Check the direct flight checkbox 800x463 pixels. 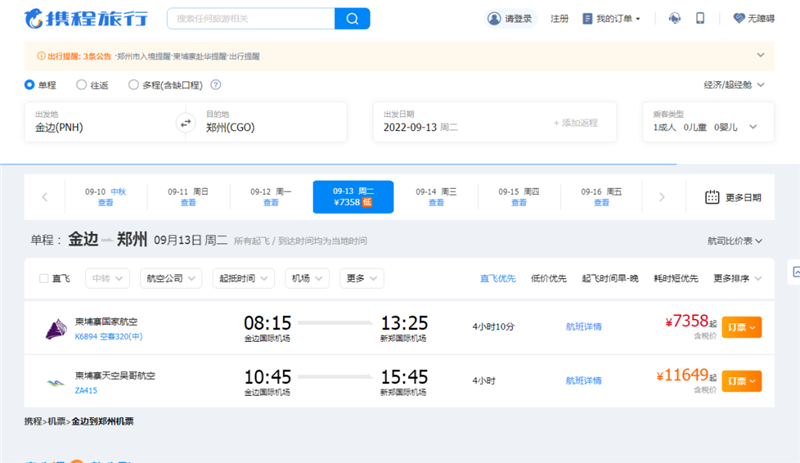pos(44,278)
